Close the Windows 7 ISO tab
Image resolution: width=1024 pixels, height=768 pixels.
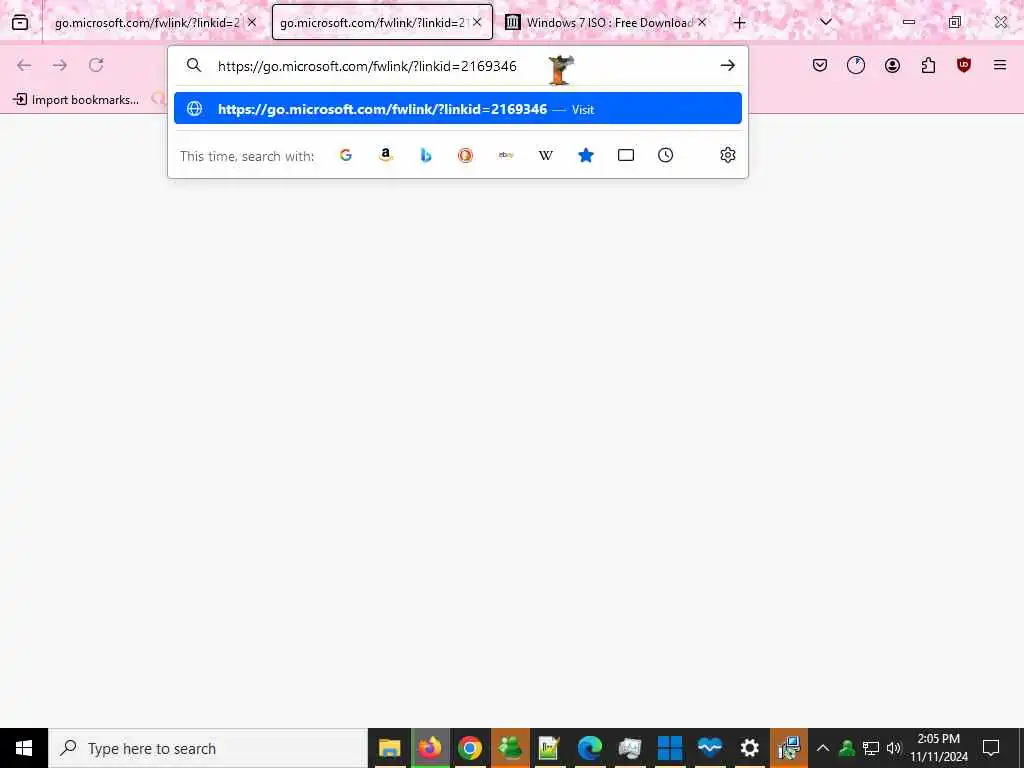click(702, 22)
